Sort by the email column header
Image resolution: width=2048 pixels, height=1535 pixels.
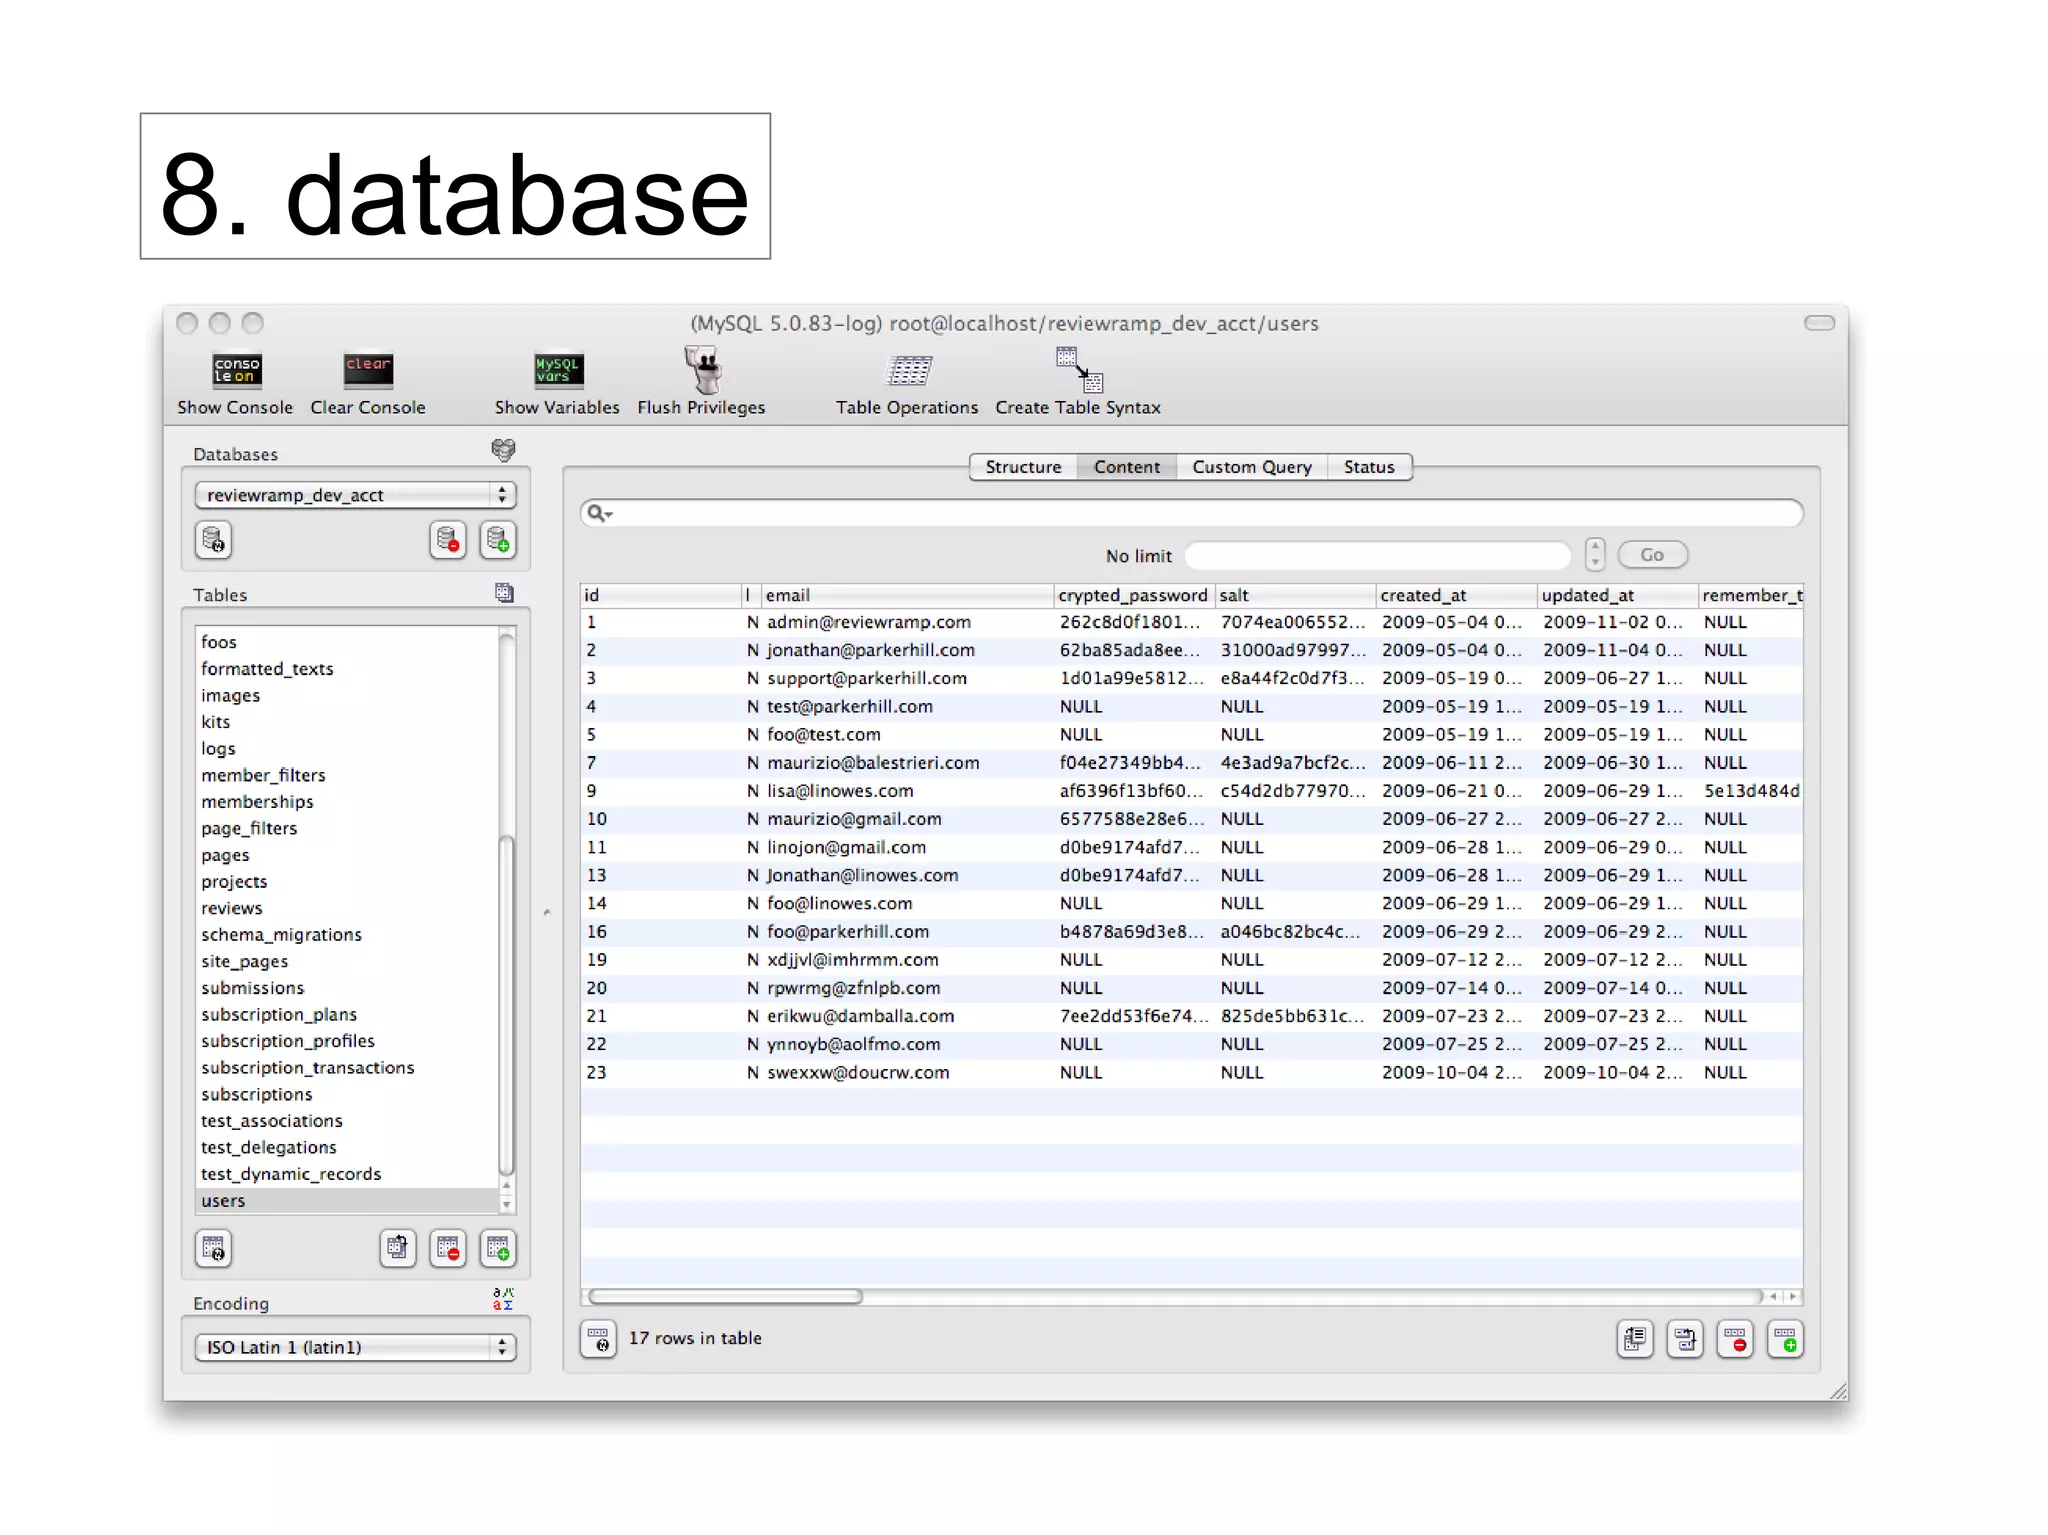click(907, 595)
